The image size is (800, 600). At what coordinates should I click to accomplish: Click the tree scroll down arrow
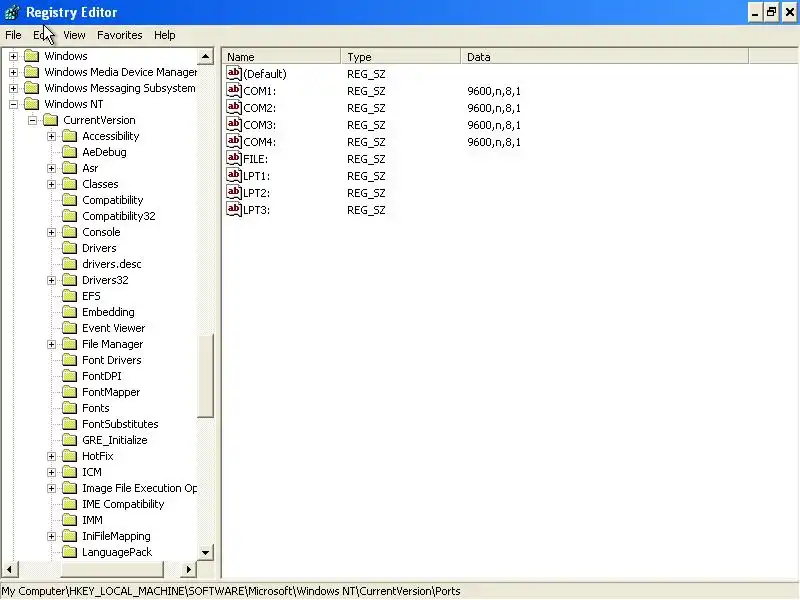coord(205,552)
